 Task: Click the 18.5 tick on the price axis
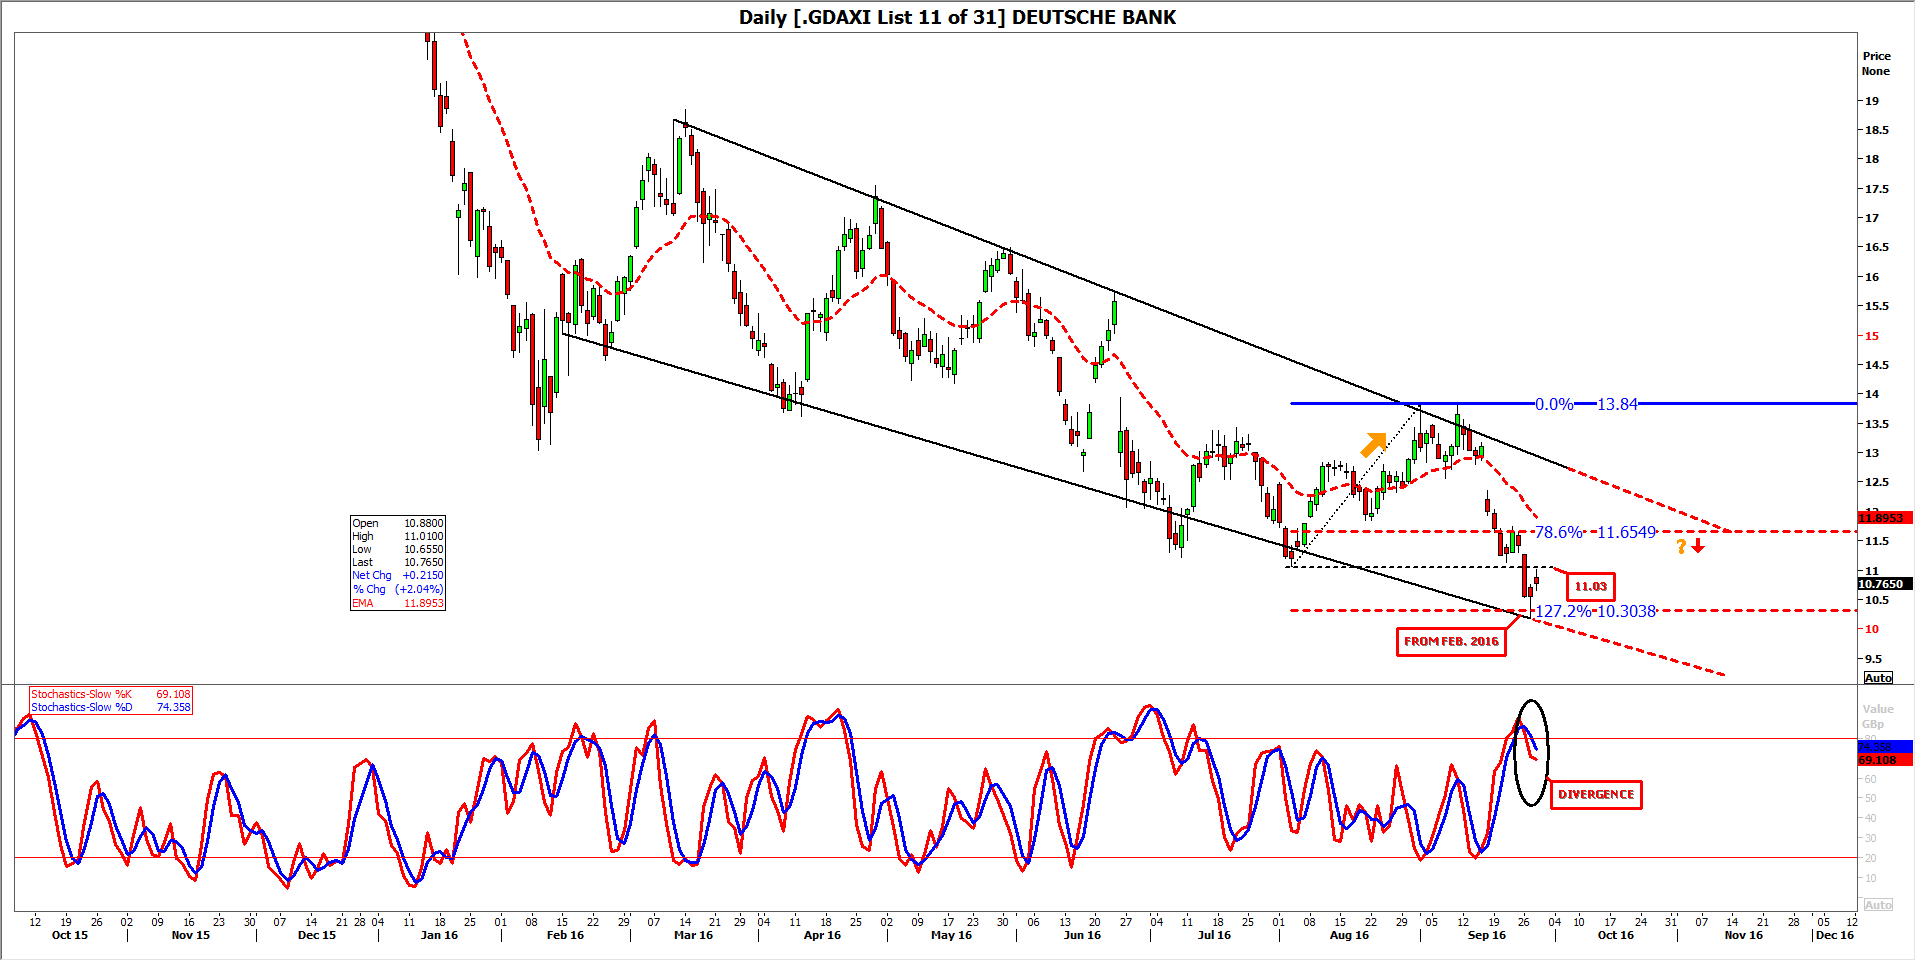[x=1876, y=130]
